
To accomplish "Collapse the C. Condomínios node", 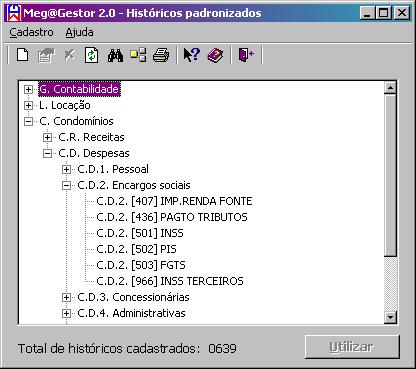I will tap(28, 121).
